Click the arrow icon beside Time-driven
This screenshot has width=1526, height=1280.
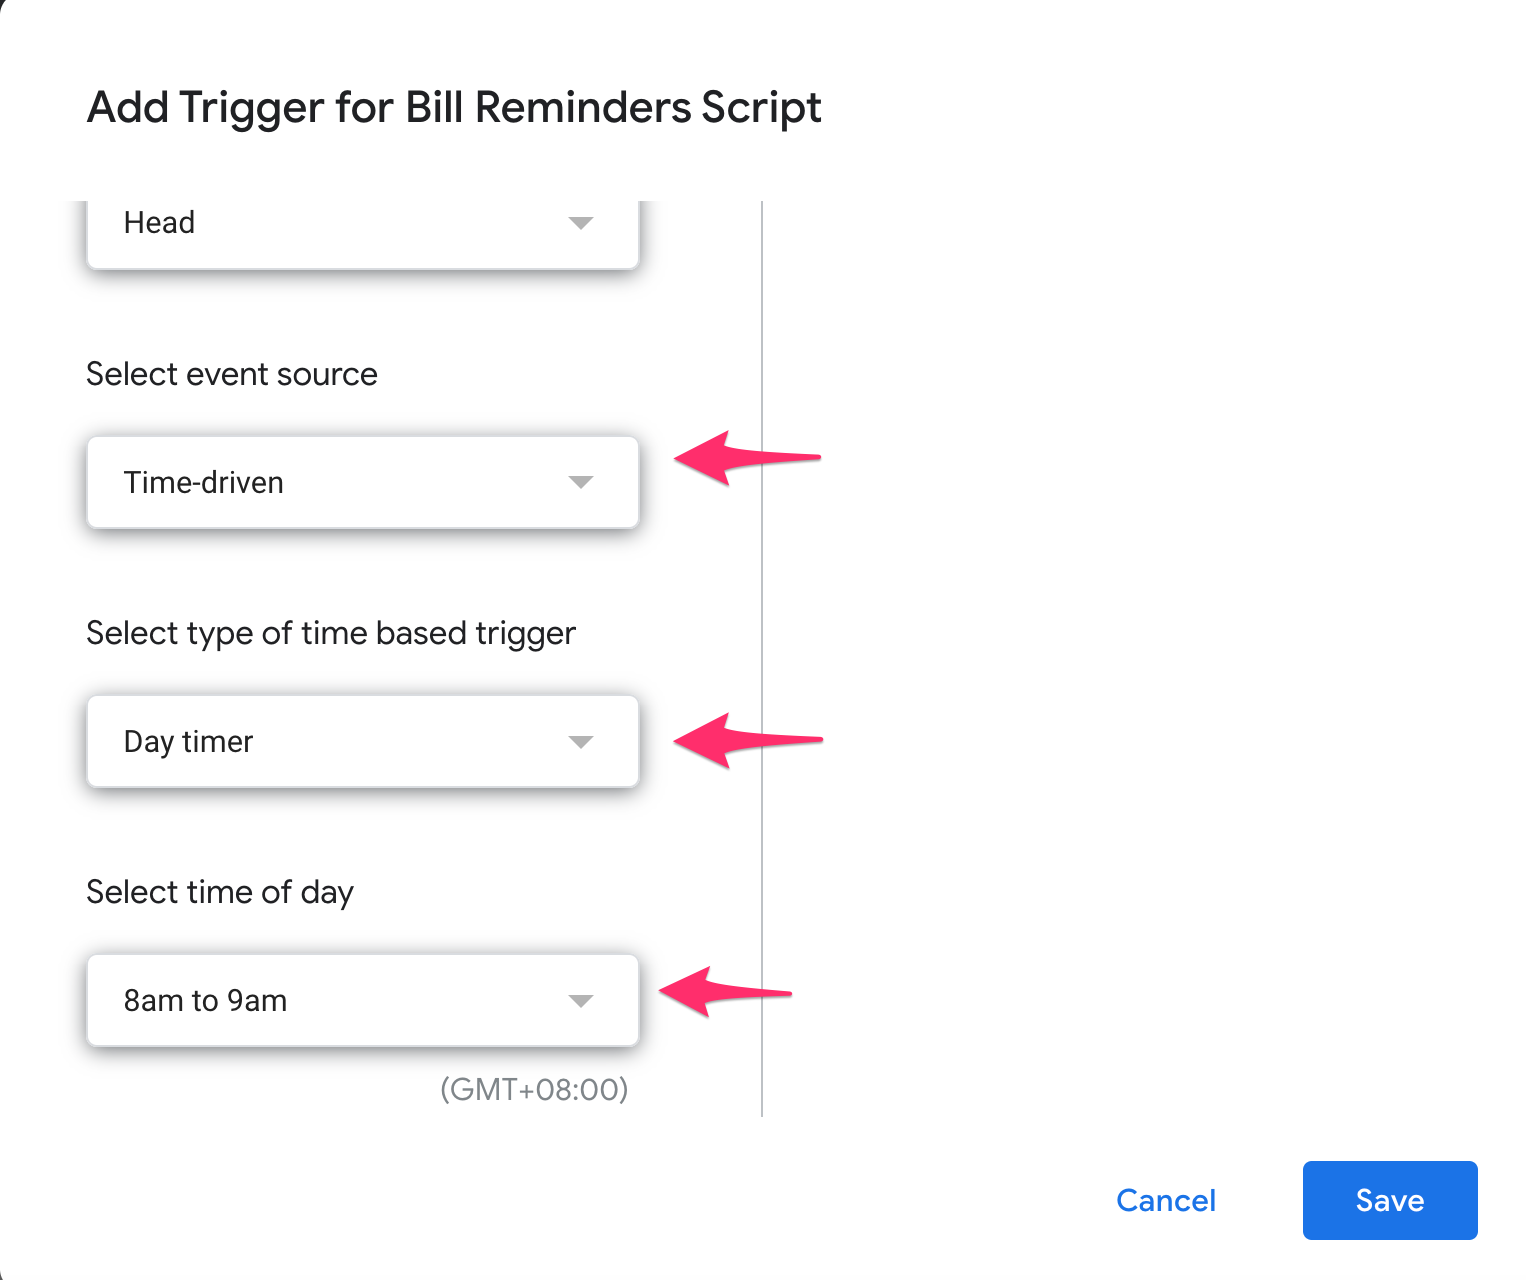coord(582,482)
